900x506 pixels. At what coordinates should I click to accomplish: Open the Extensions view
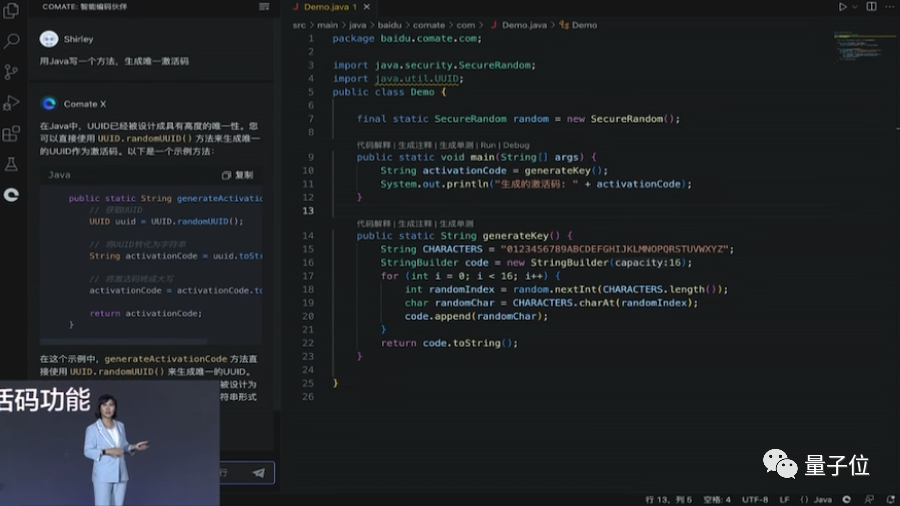click(x=12, y=133)
